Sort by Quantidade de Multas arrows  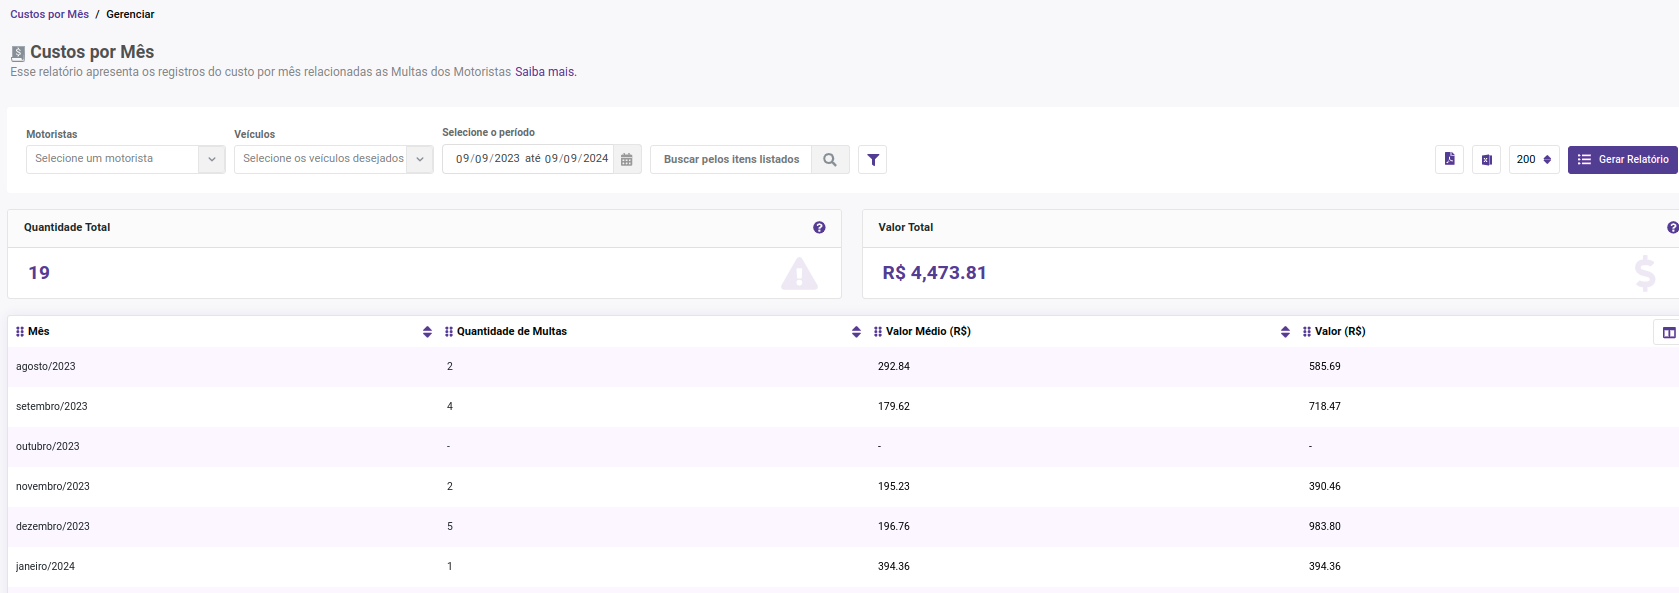click(x=856, y=332)
